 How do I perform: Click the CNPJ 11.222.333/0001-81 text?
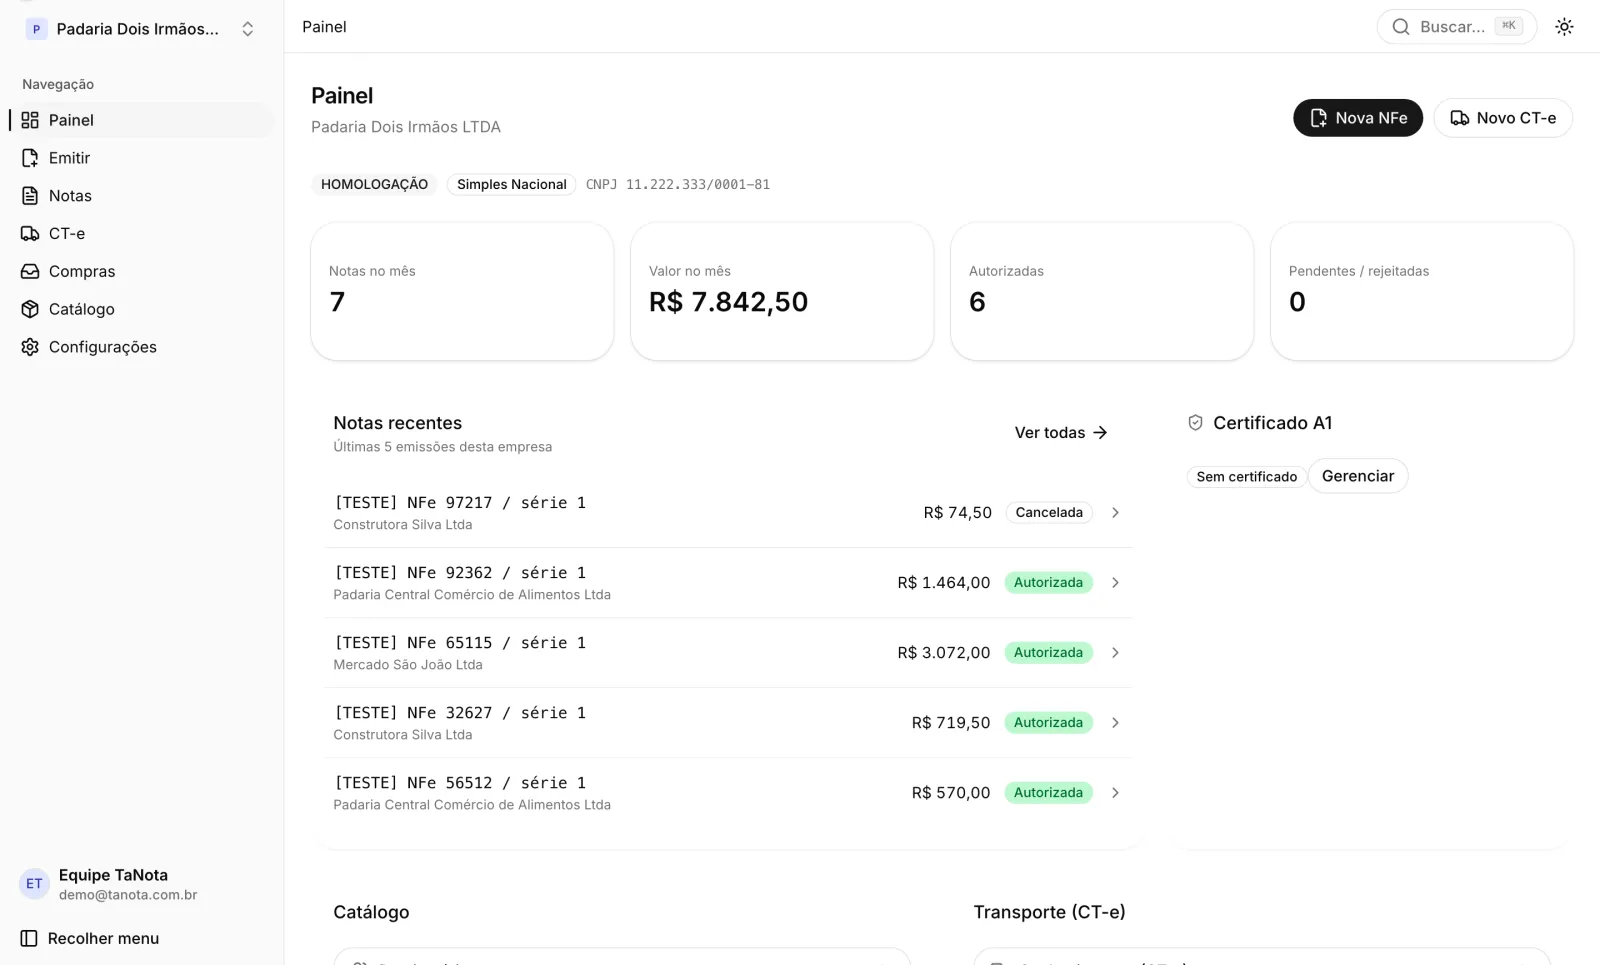678,184
